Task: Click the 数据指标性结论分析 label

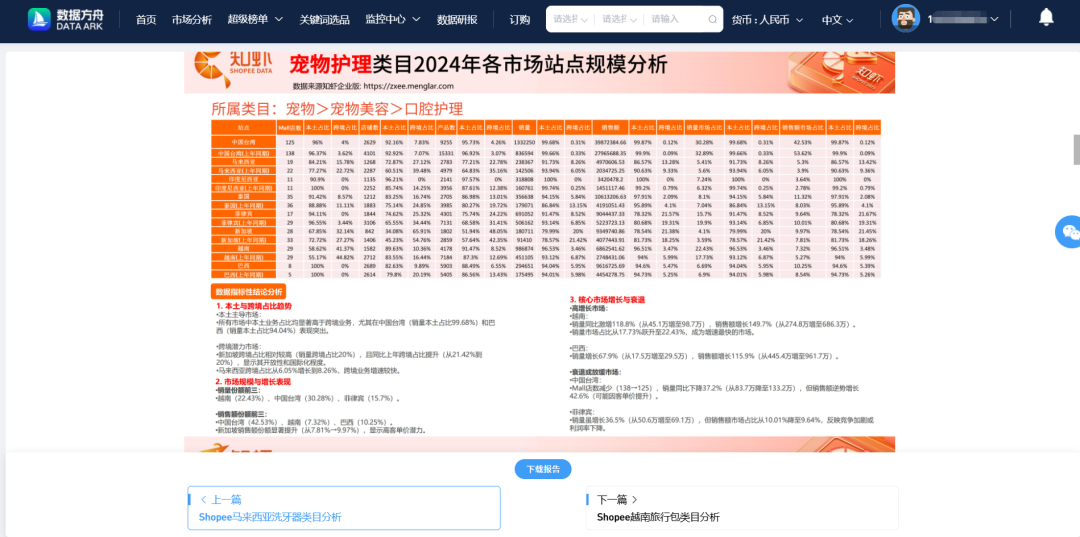Action: (247, 292)
